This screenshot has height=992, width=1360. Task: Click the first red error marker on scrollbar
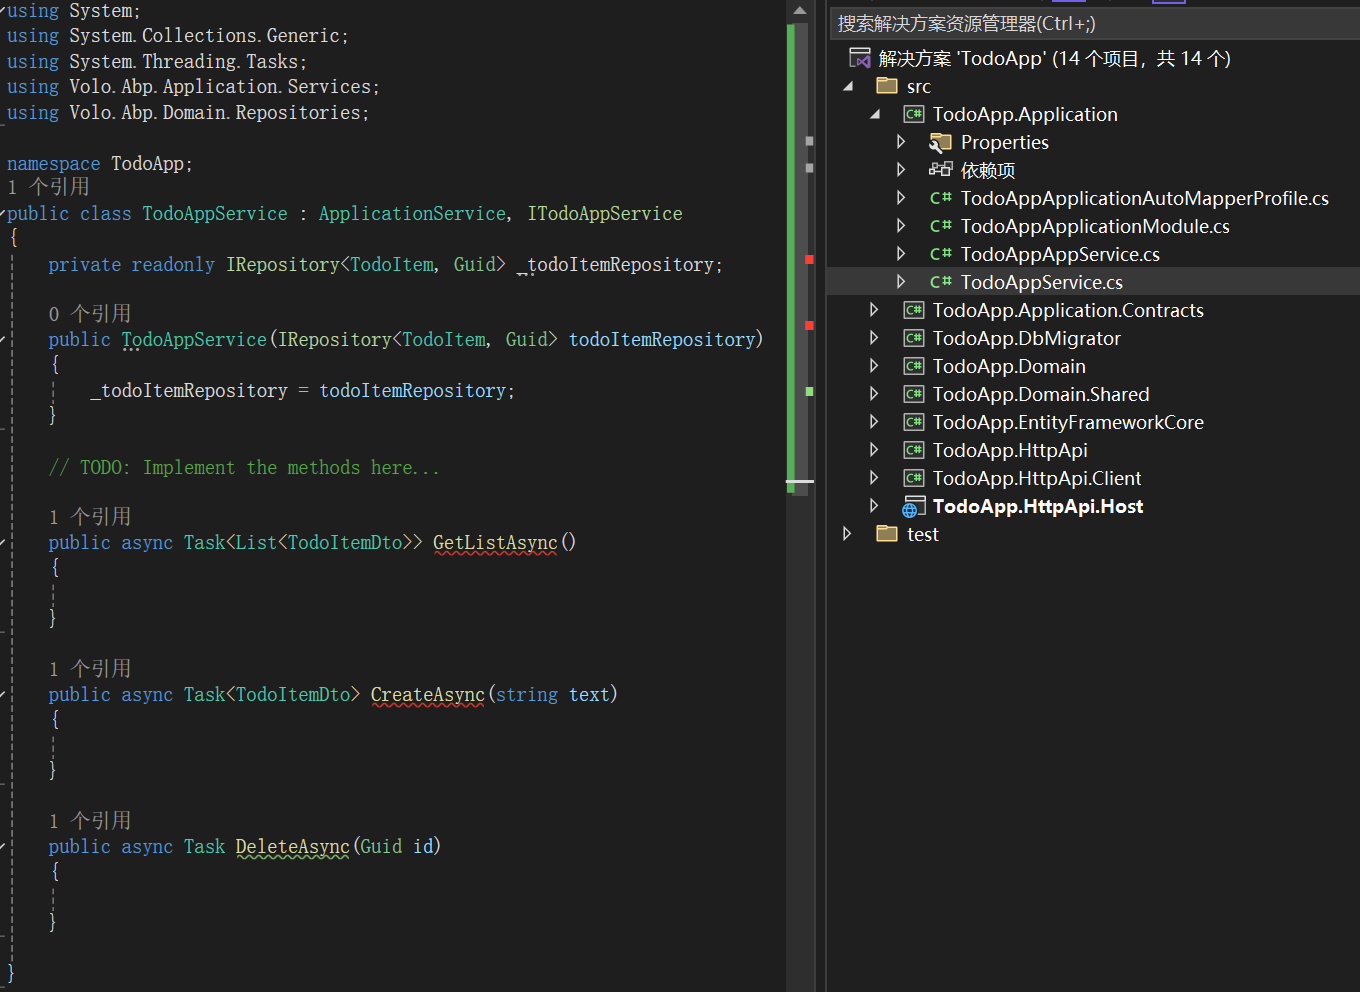[809, 260]
